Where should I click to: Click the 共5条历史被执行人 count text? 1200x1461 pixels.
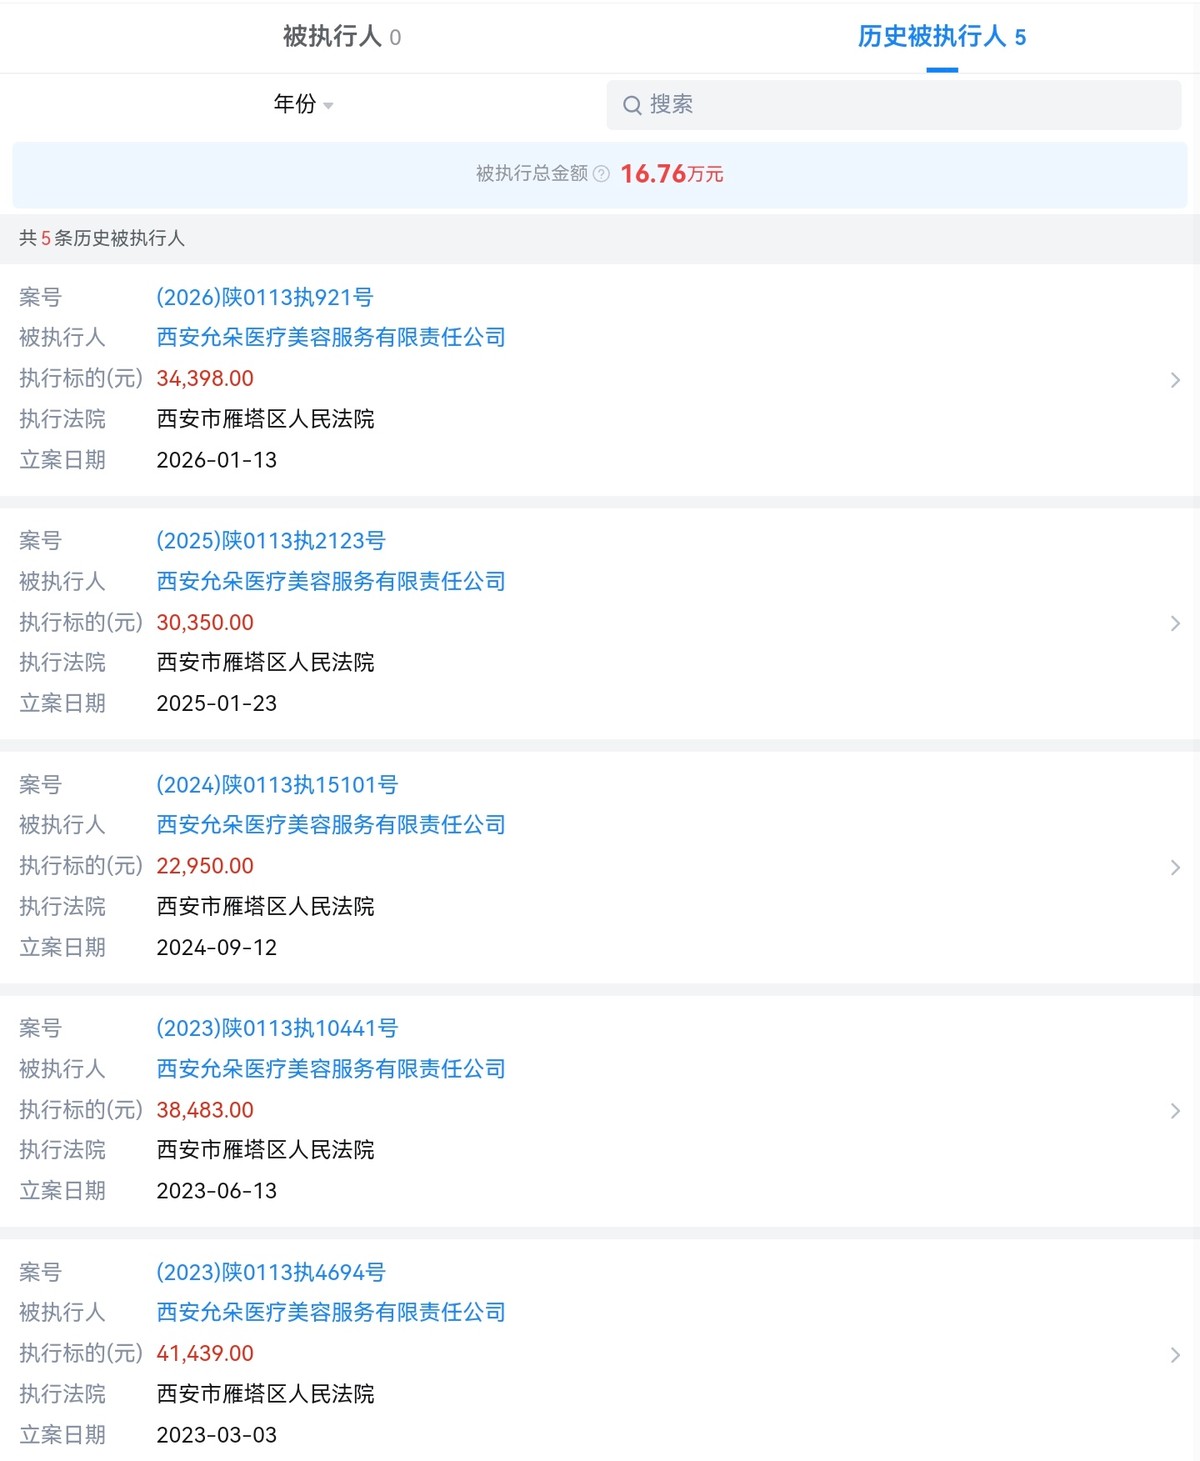[x=102, y=238]
